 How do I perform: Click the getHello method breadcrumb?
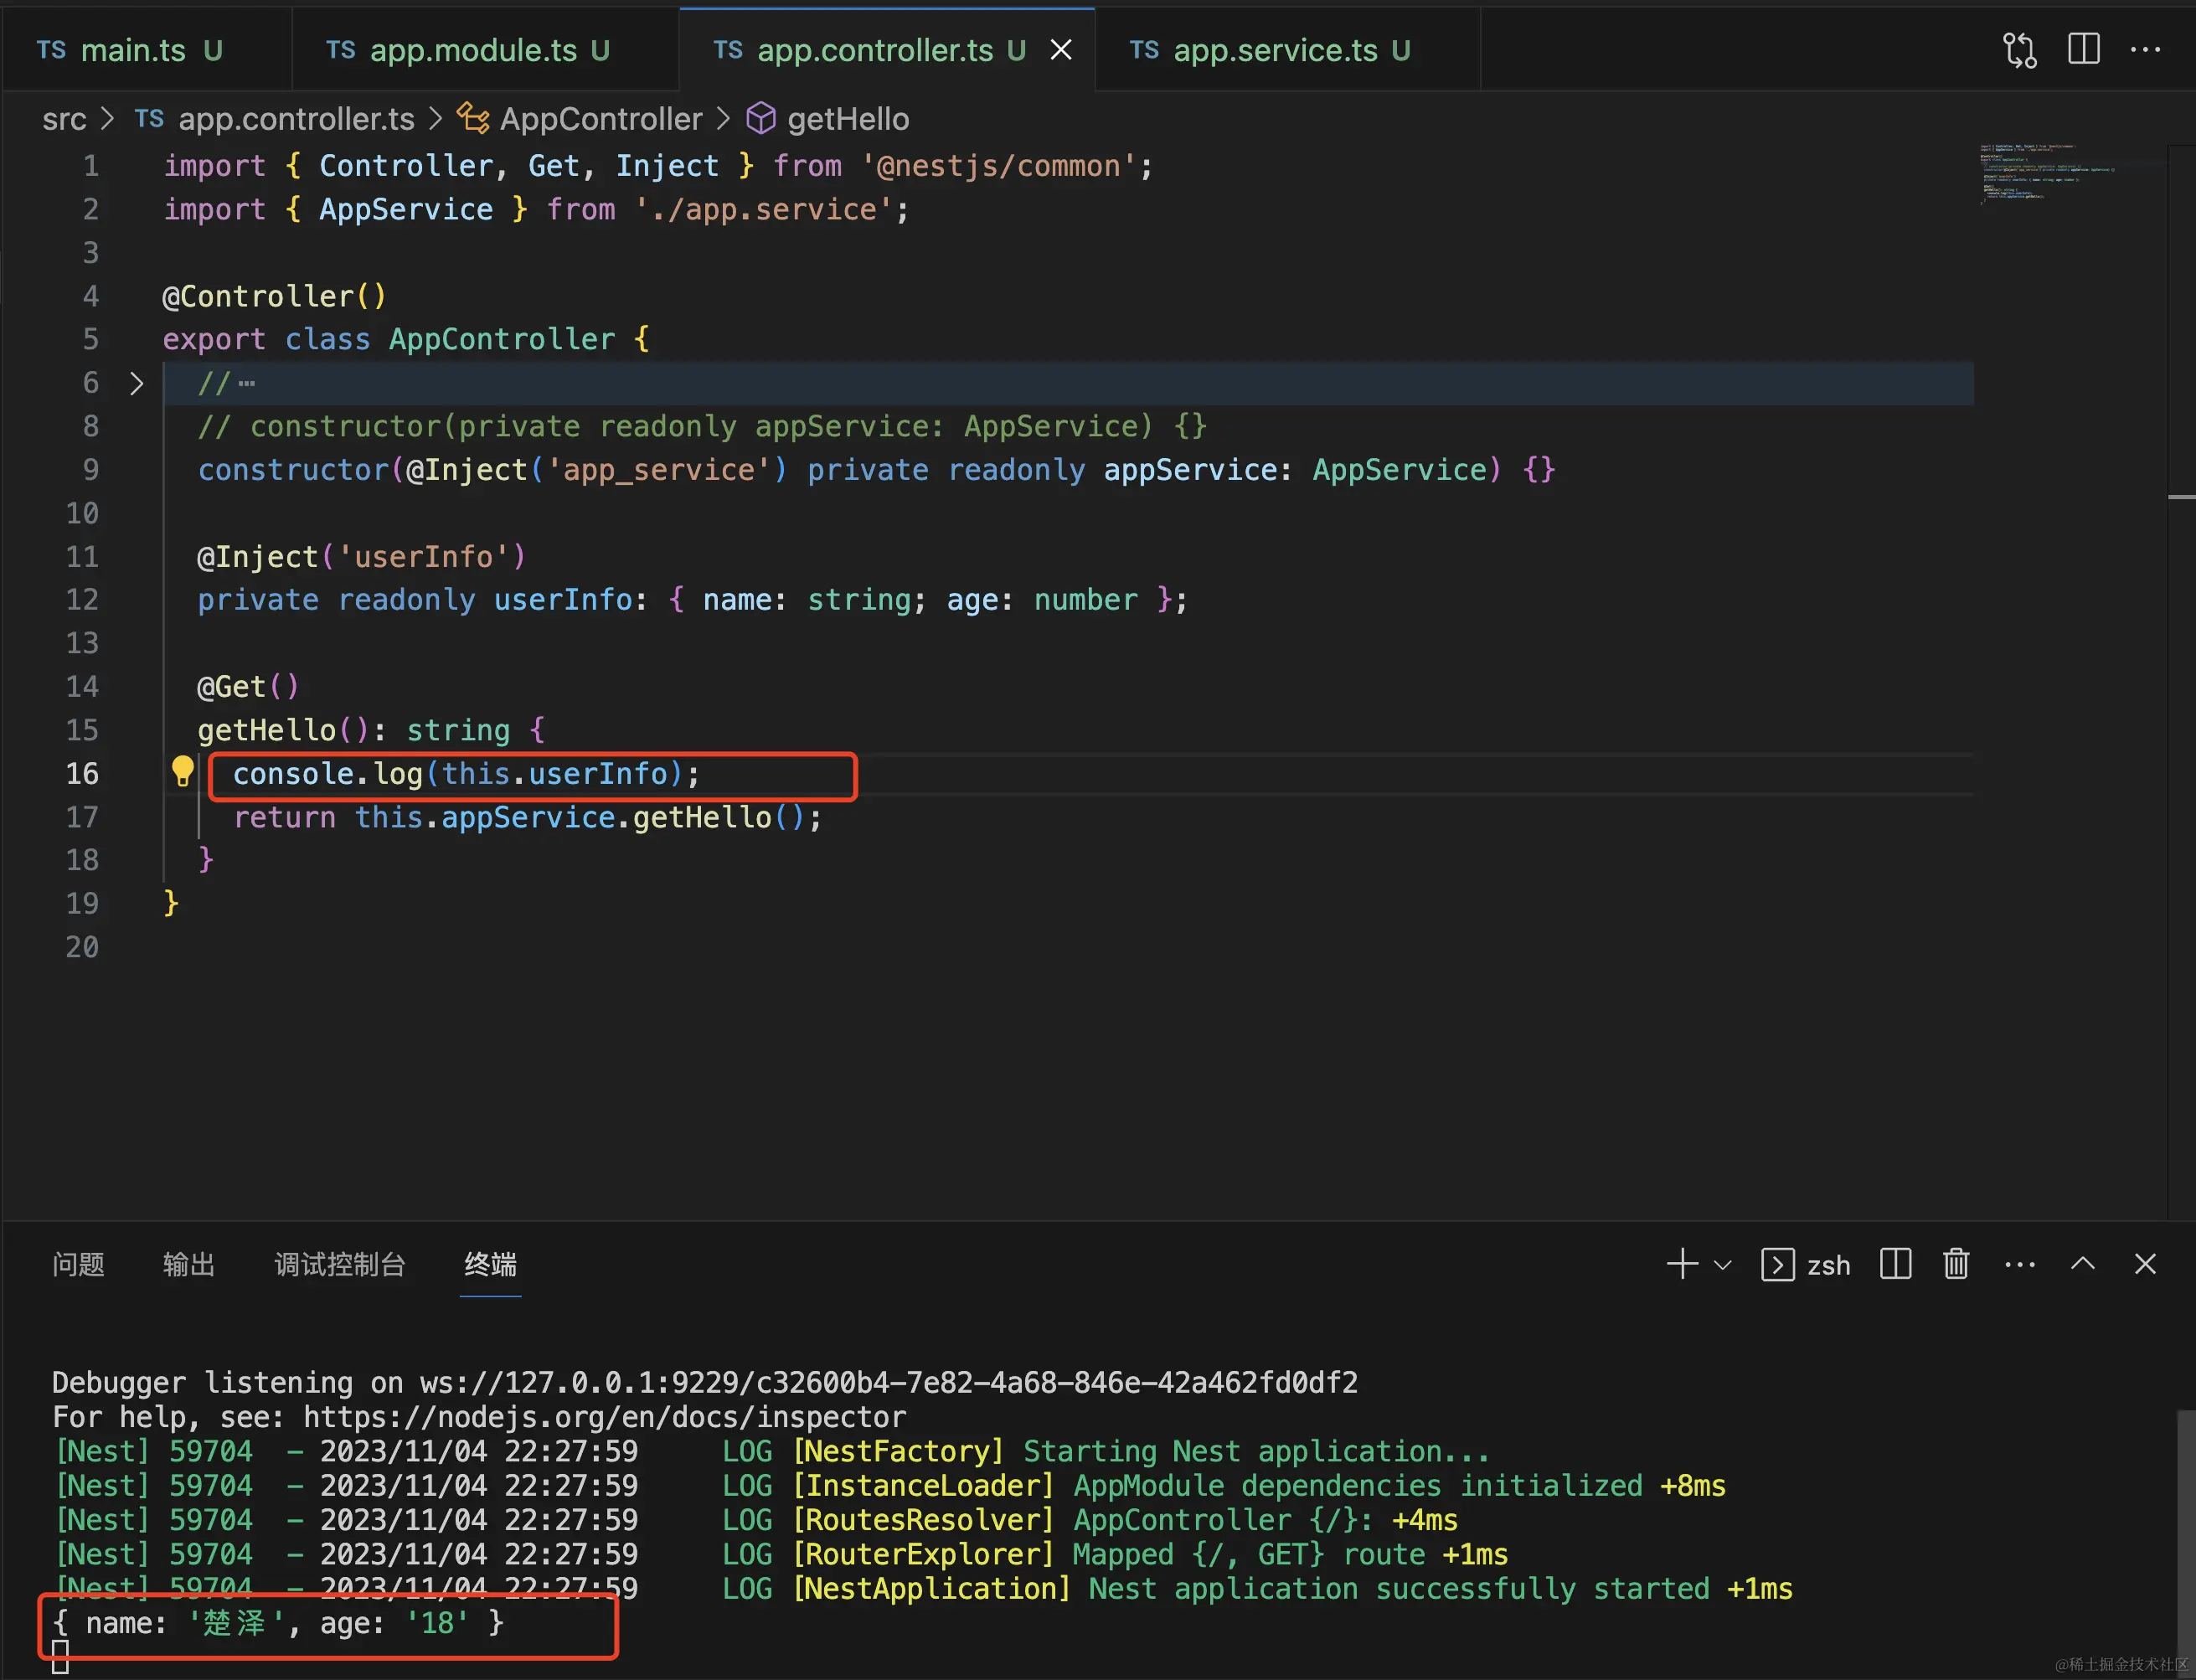[828, 119]
